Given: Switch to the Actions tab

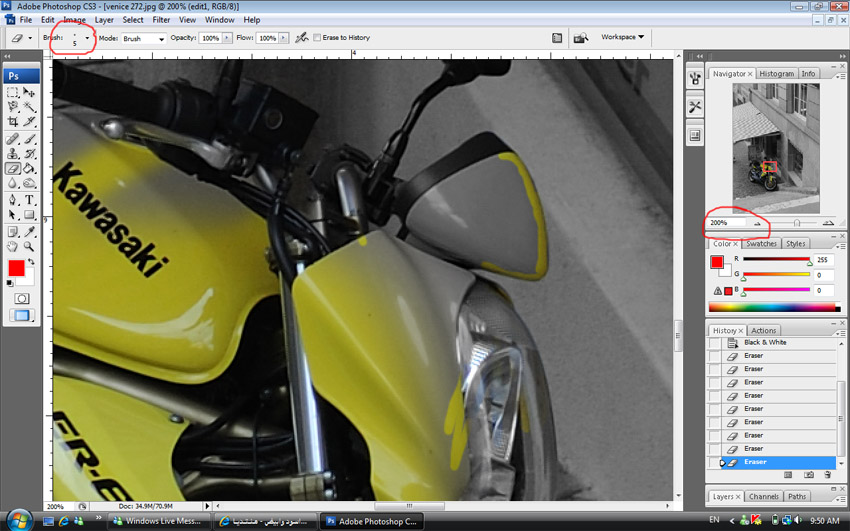Looking at the screenshot, I should point(764,331).
